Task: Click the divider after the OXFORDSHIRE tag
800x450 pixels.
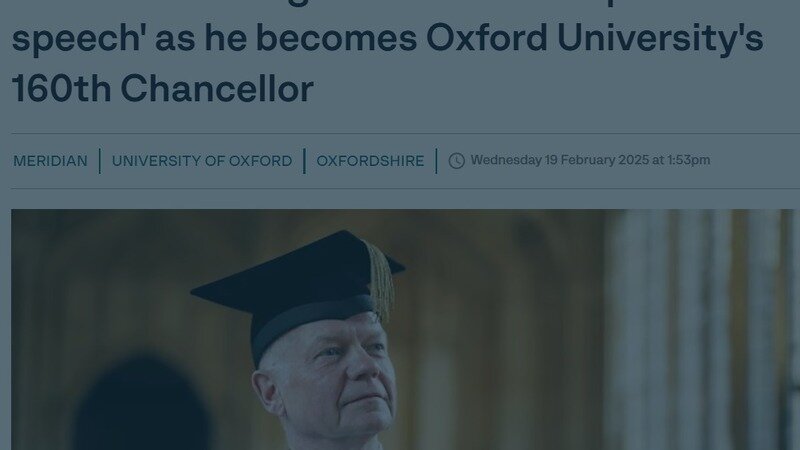Action: coord(436,161)
